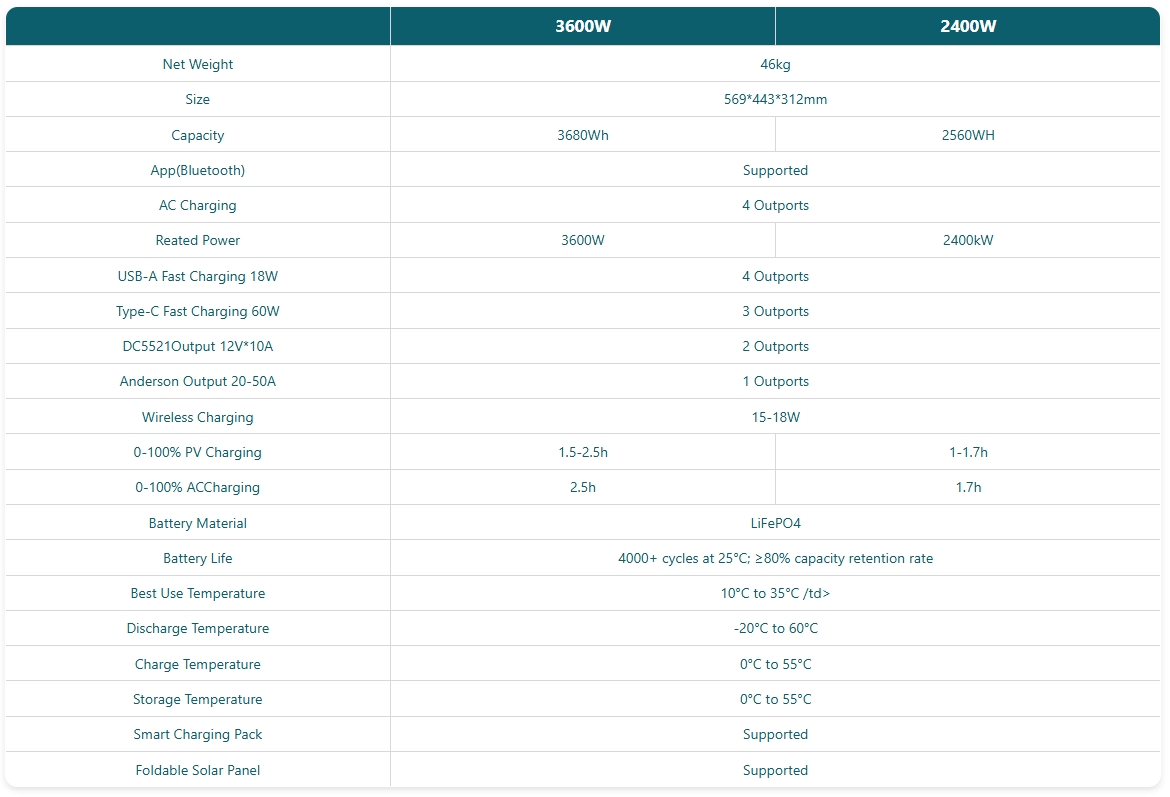This screenshot has height=797, width=1170.
Task: Click the 2400kW rated power value
Action: (968, 240)
